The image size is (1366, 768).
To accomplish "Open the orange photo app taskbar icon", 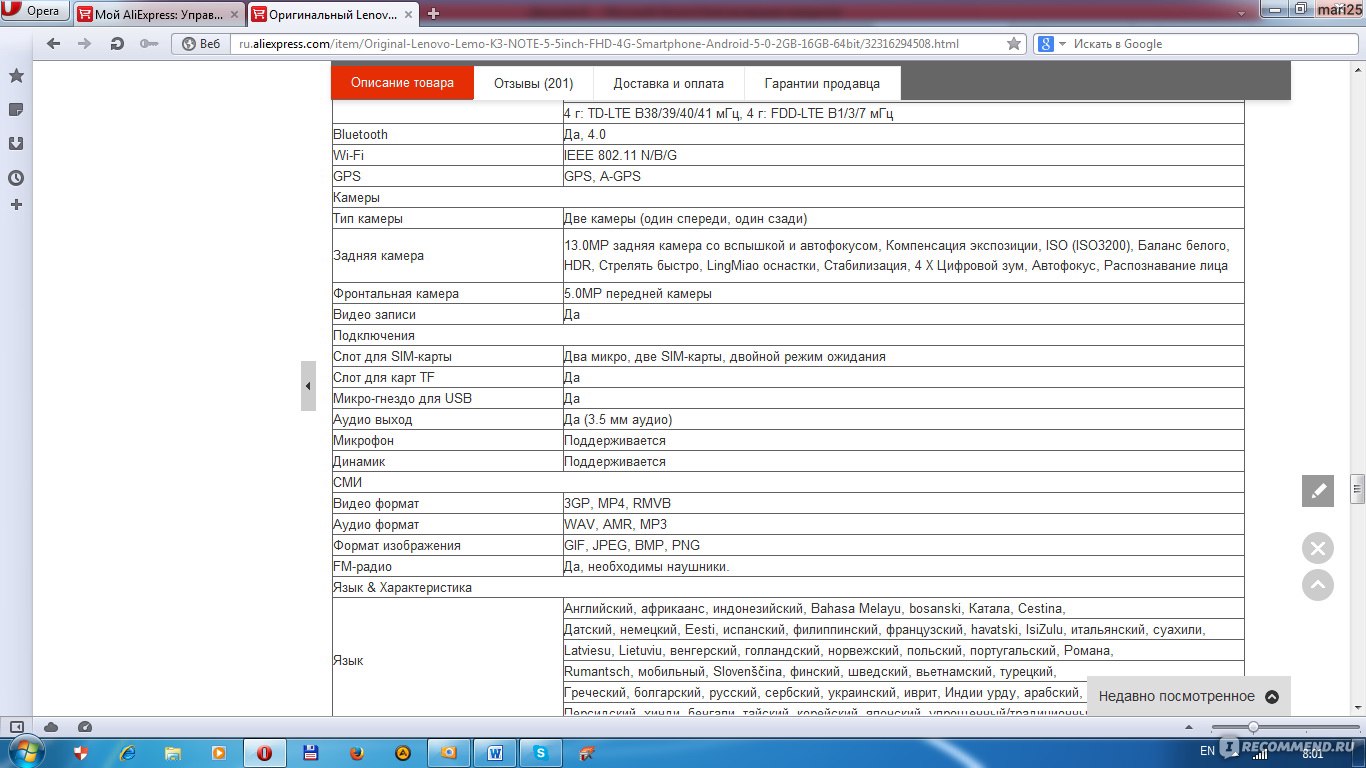I will pos(449,753).
